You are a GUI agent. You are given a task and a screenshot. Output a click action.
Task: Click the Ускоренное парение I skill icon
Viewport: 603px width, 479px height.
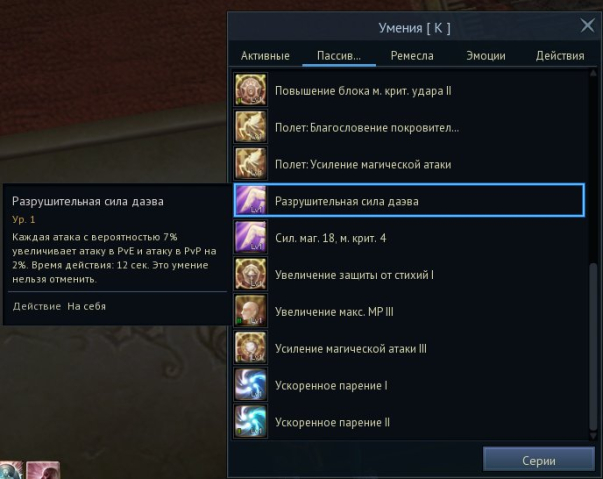click(x=250, y=384)
